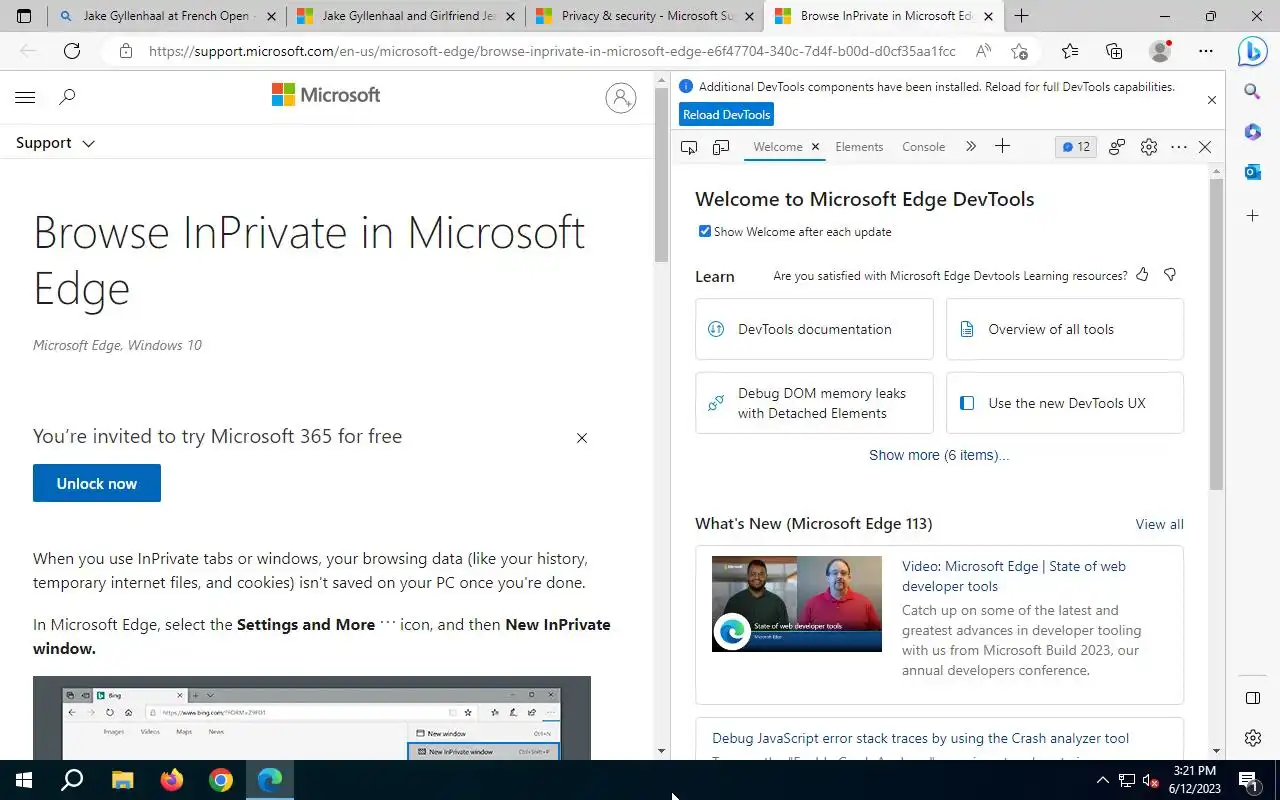Open the Favorites list icon
Screen dimensions: 1280x800
click(x=1069, y=51)
